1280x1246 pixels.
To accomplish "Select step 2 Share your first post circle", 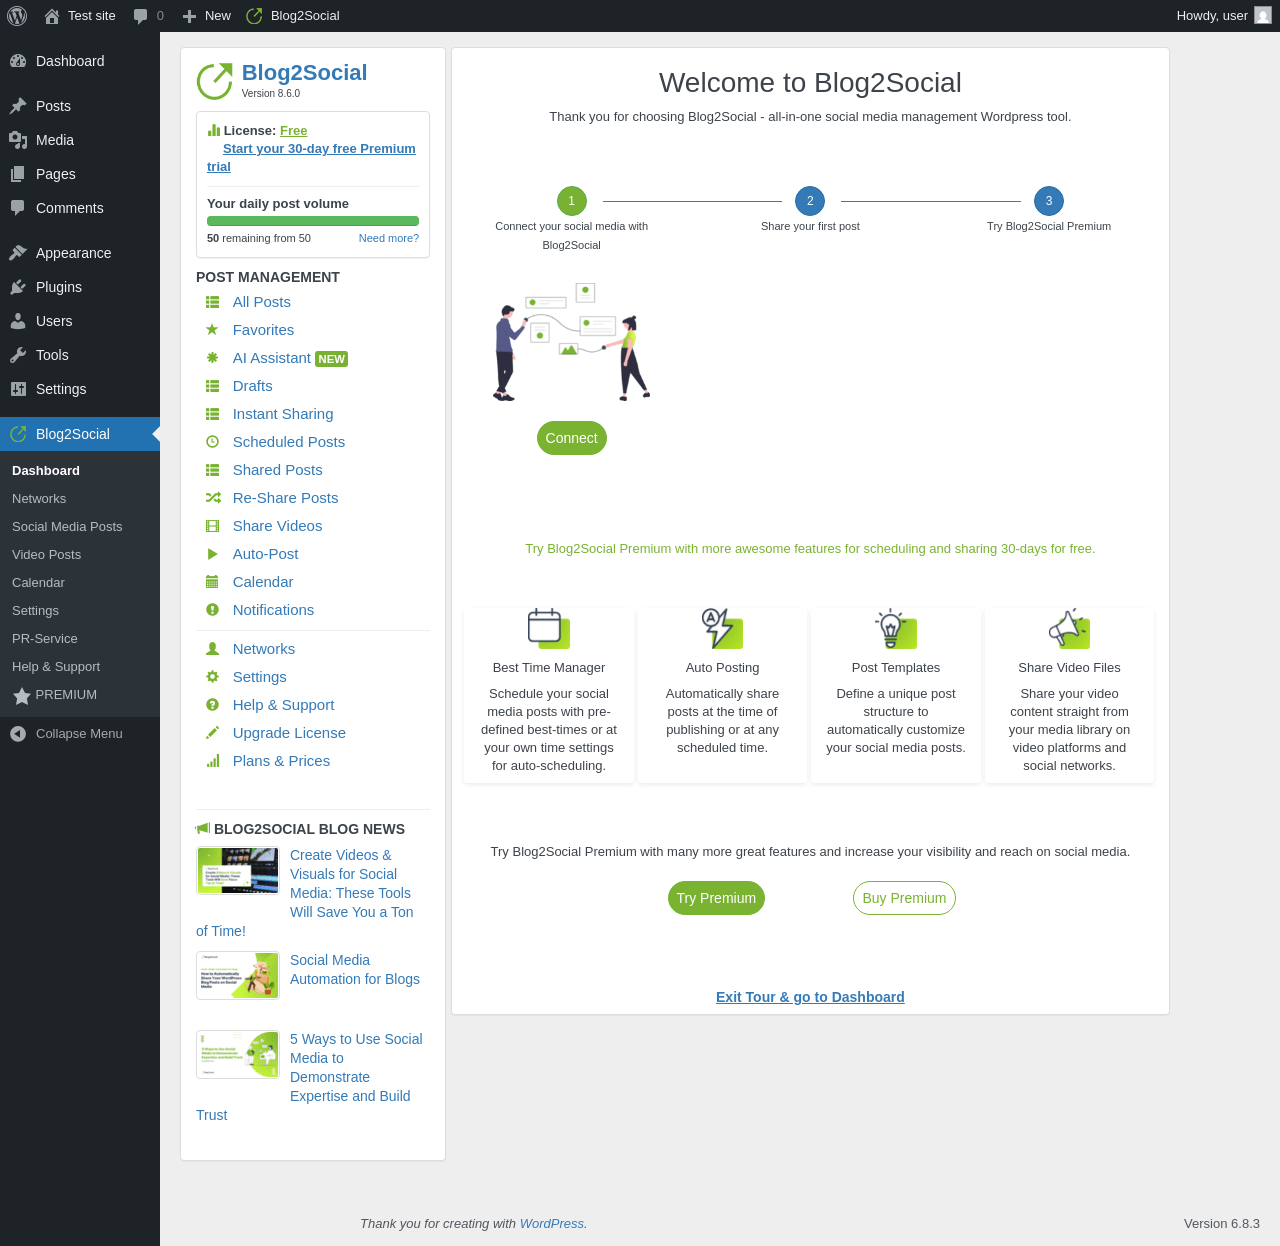I will [810, 201].
